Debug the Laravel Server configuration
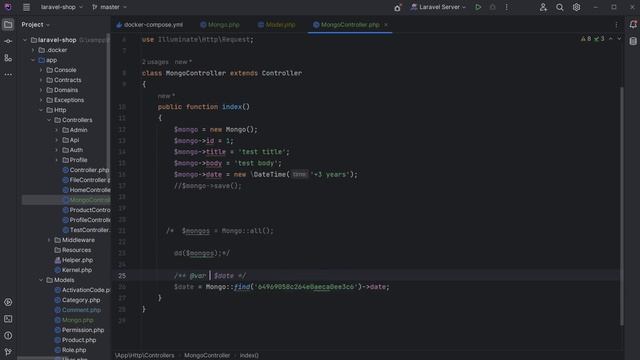Image resolution: width=640 pixels, height=360 pixels. coord(492,7)
